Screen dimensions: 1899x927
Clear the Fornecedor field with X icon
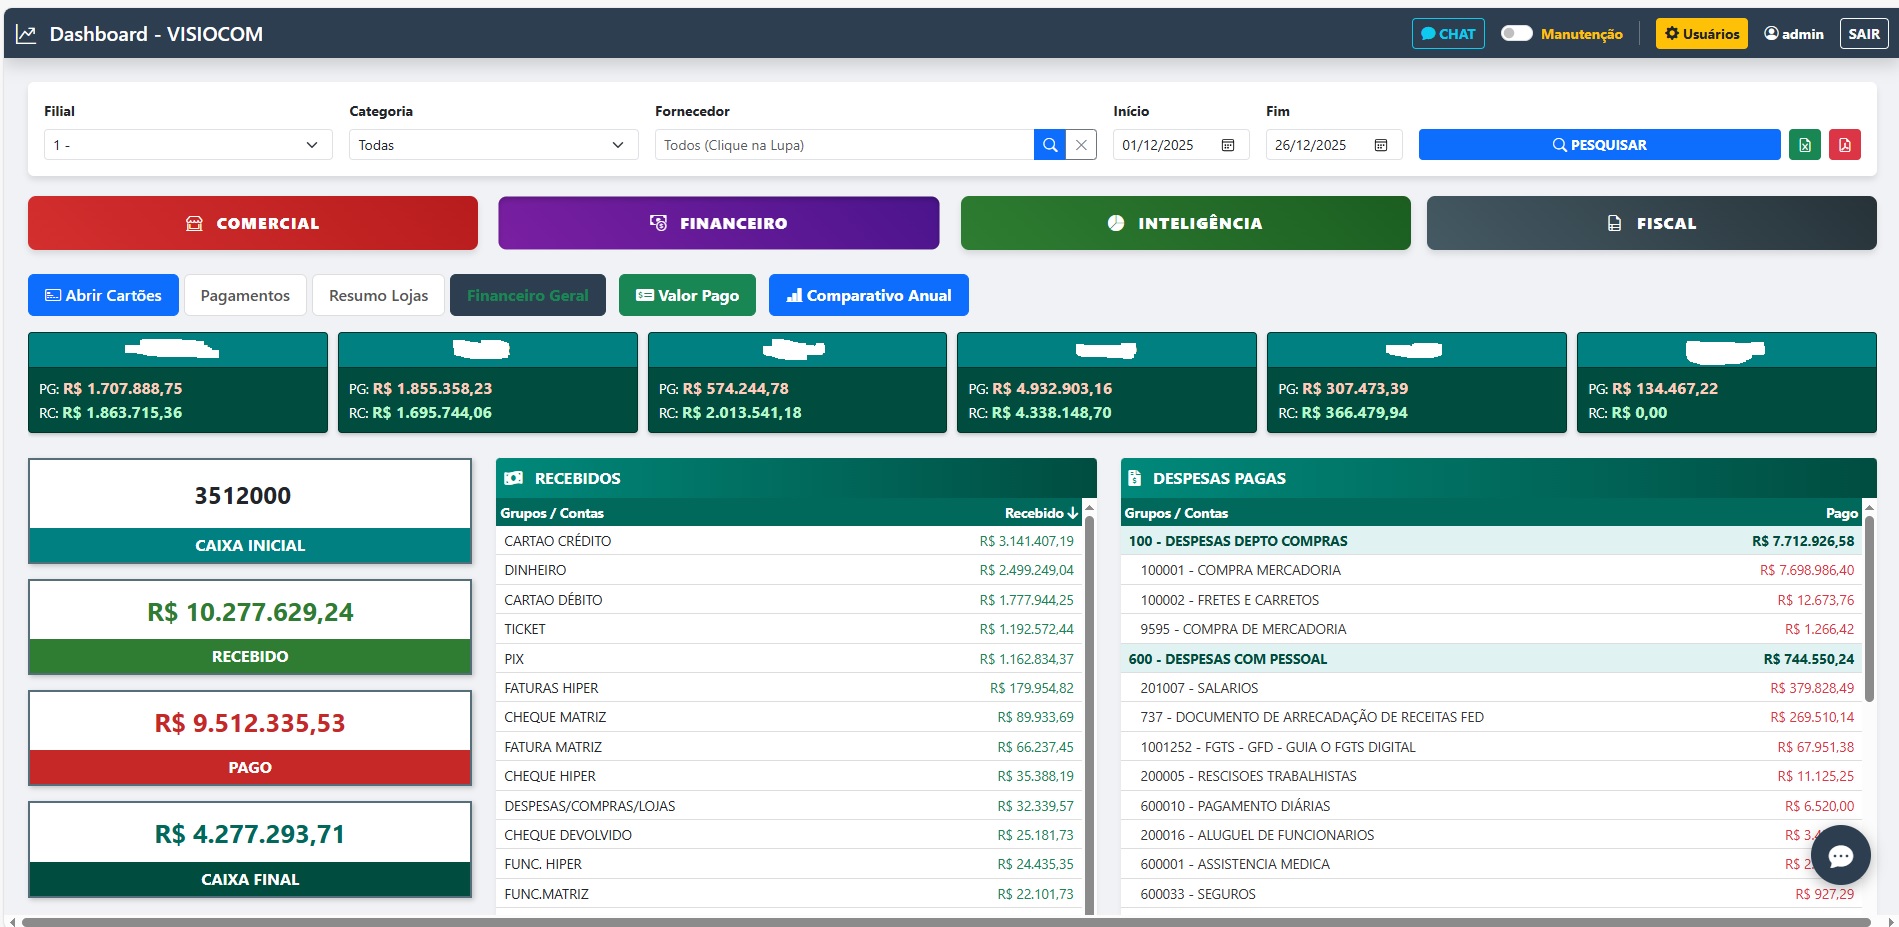(x=1081, y=145)
